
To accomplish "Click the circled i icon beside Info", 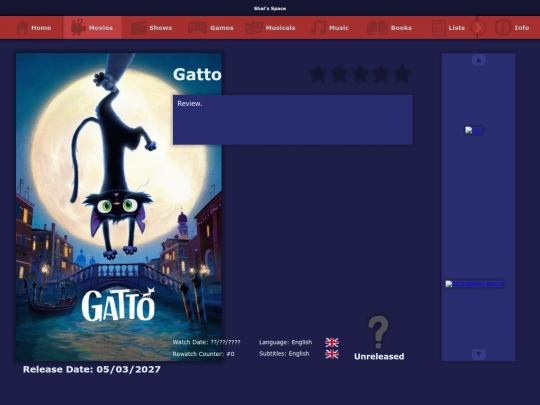I will [x=502, y=28].
